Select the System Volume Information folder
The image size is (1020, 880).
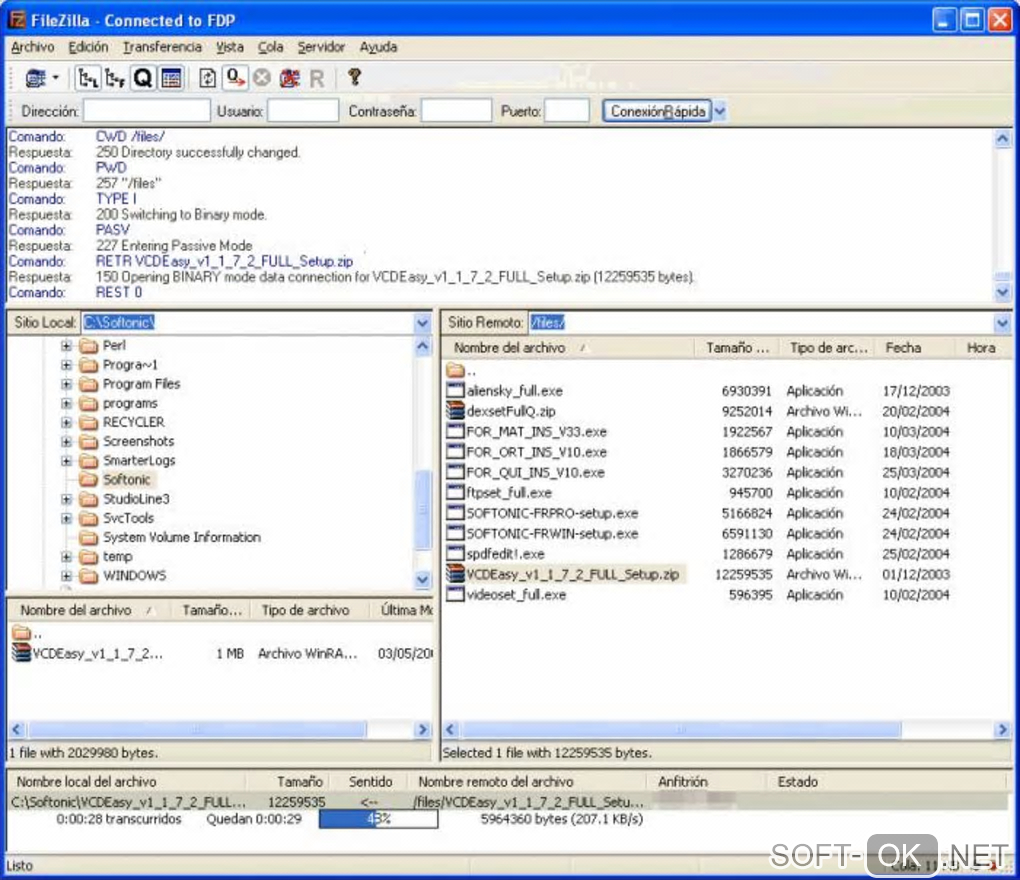tap(181, 537)
